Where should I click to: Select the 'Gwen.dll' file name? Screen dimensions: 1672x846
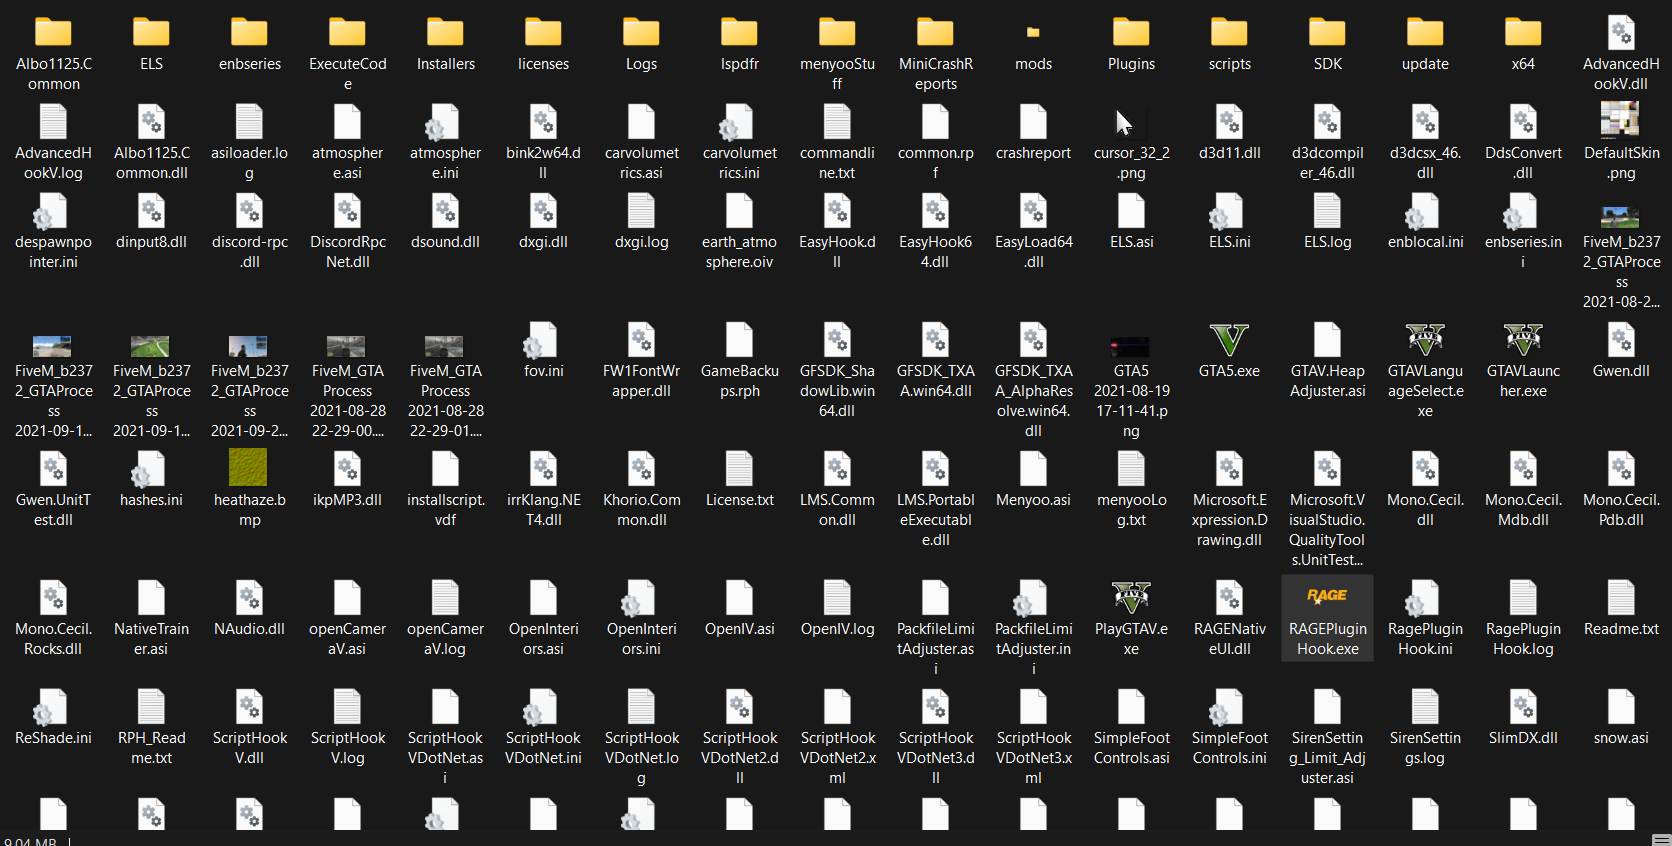(x=1622, y=371)
